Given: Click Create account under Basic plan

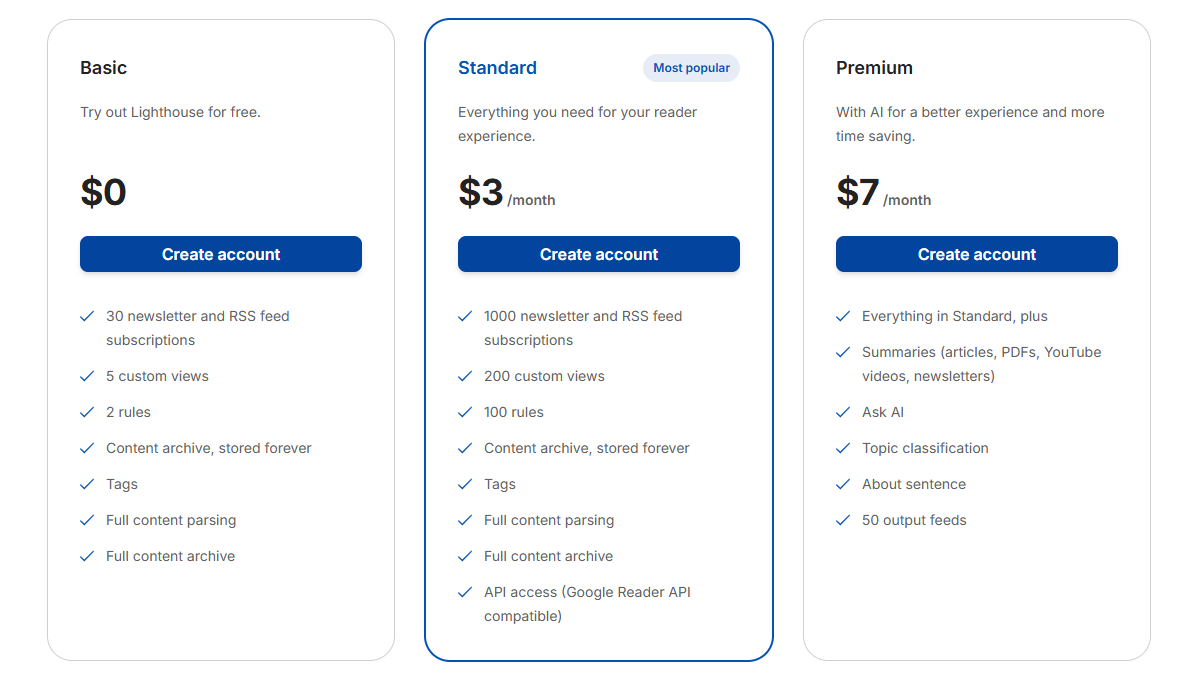Looking at the screenshot, I should tap(221, 254).
